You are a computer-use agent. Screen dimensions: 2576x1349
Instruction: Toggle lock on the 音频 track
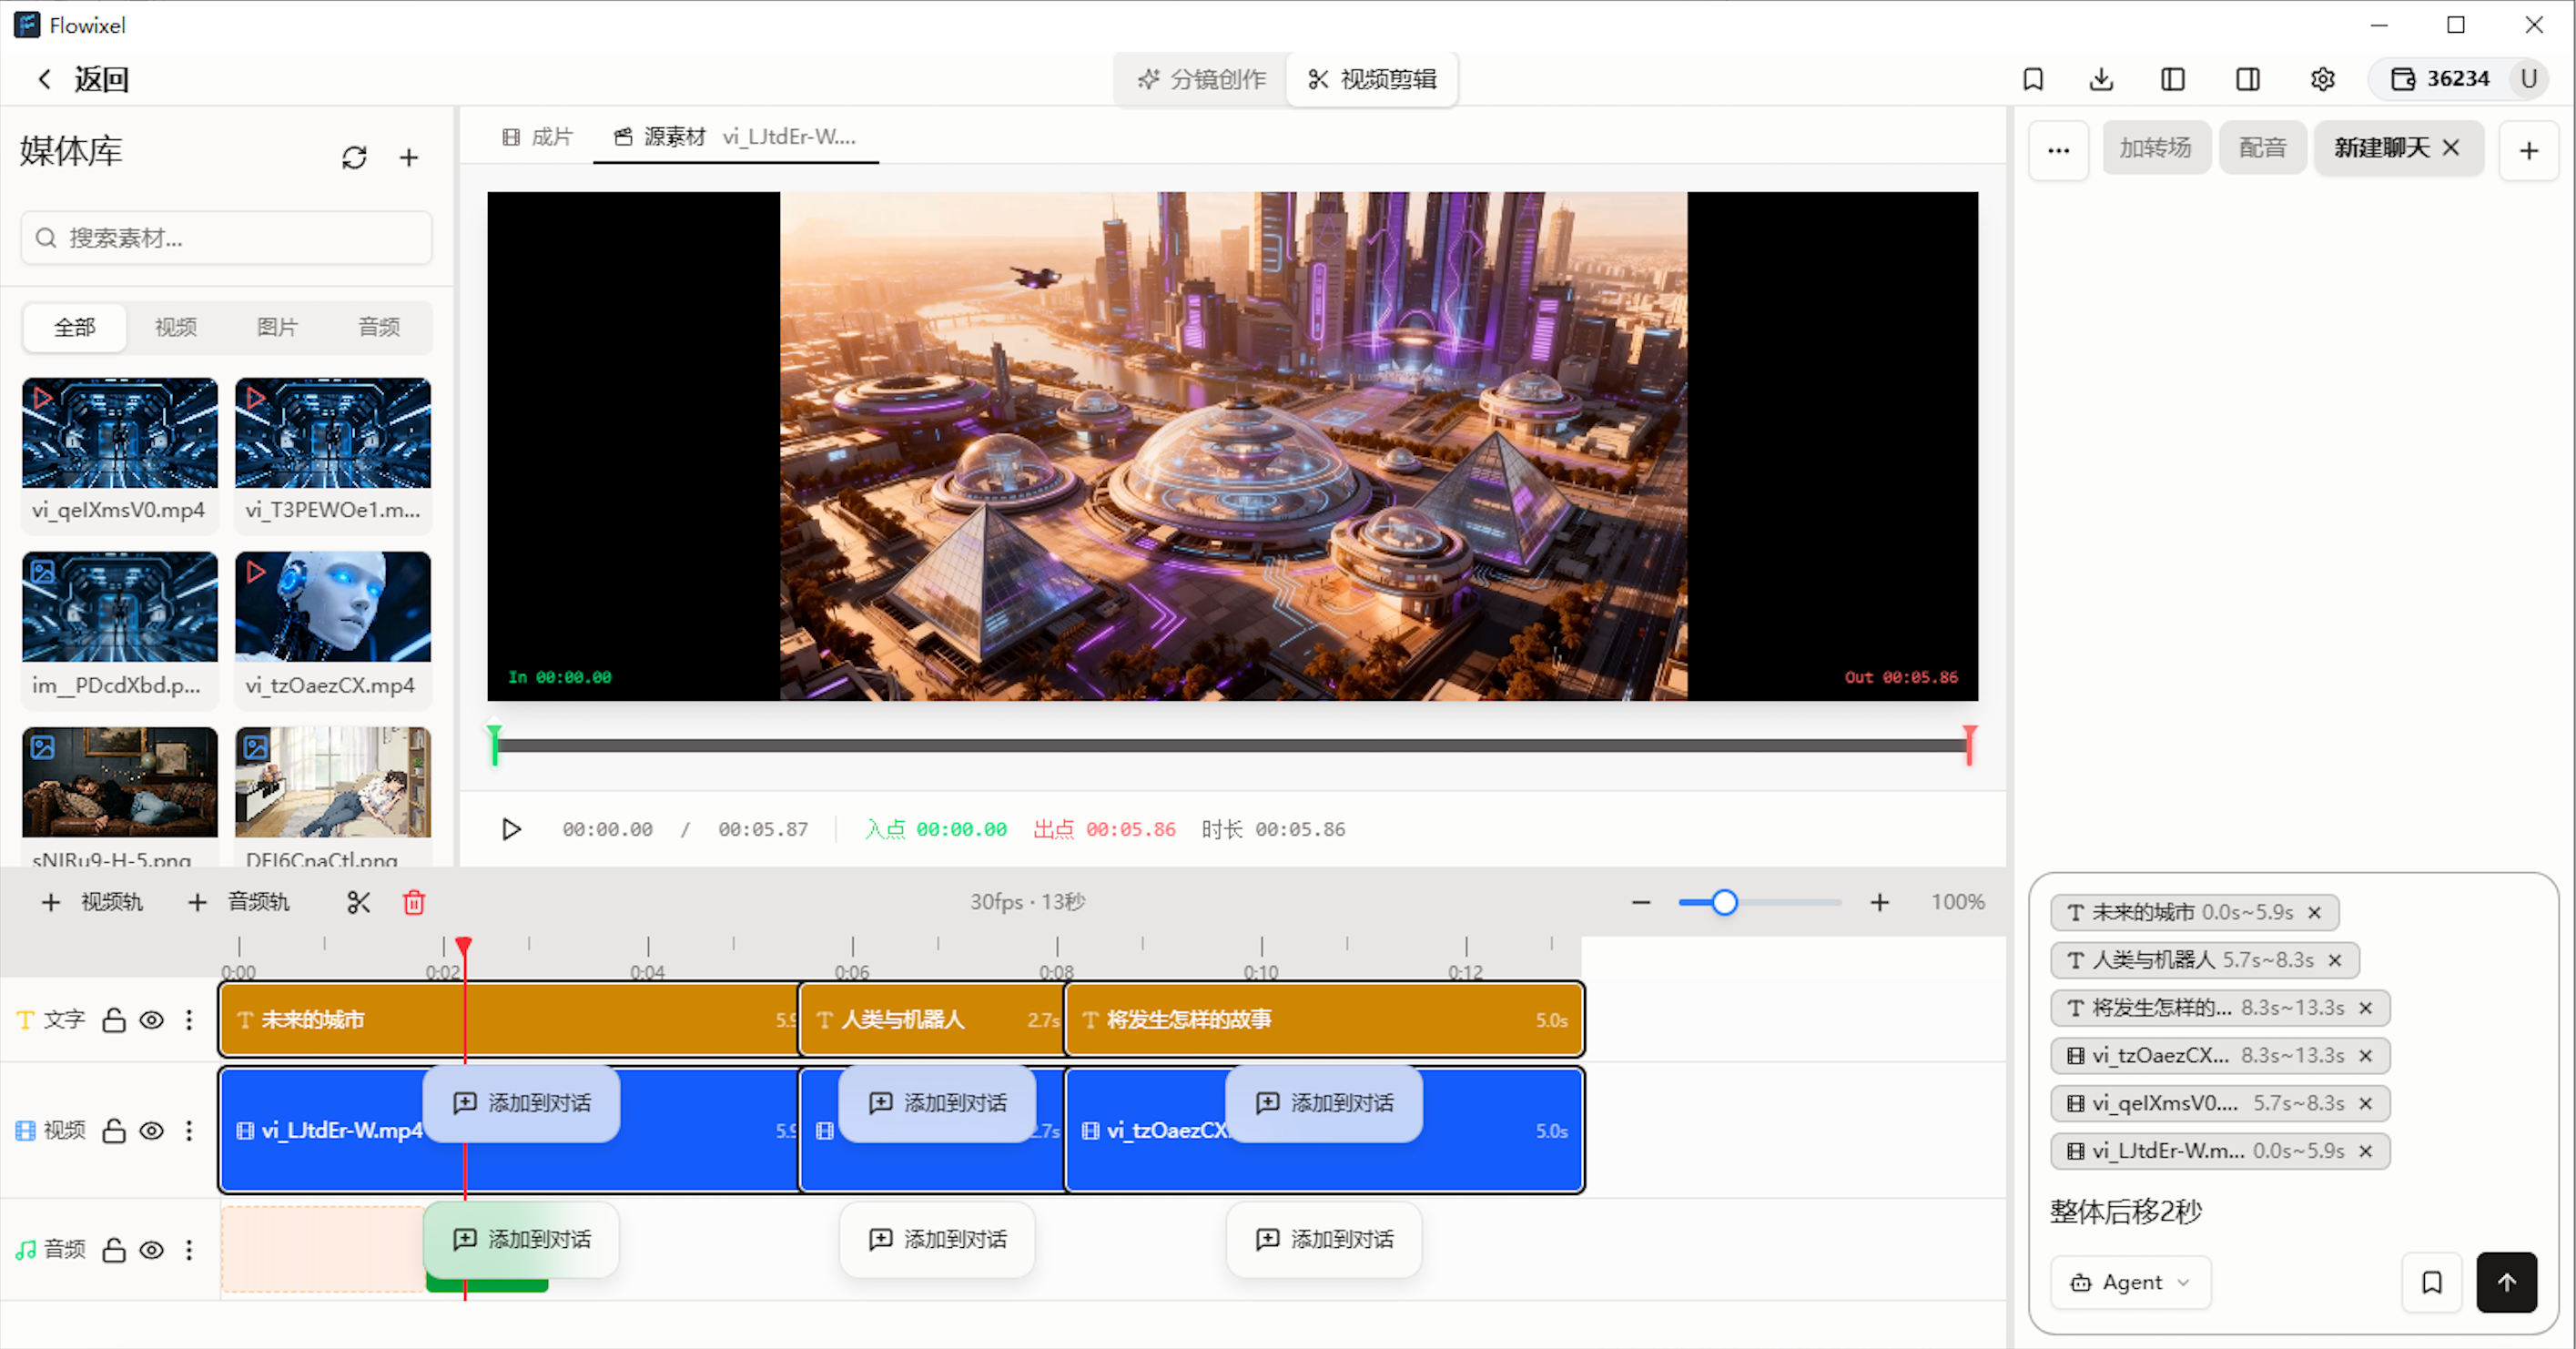pyautogui.click(x=114, y=1250)
